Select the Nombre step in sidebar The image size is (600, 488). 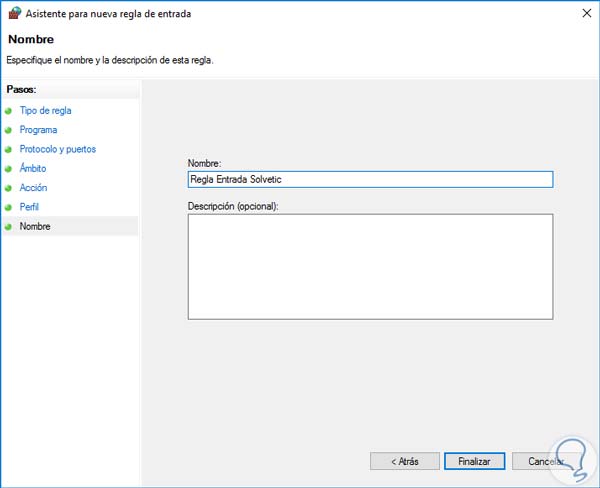(35, 227)
